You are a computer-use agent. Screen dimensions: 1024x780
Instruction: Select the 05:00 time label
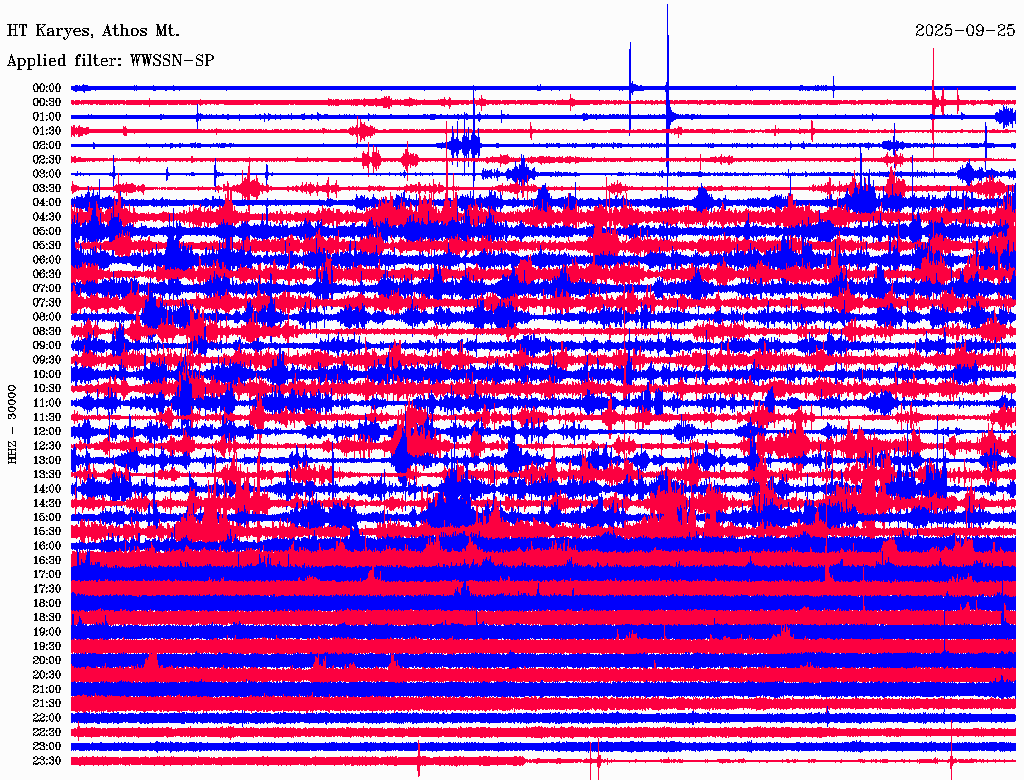tap(46, 231)
